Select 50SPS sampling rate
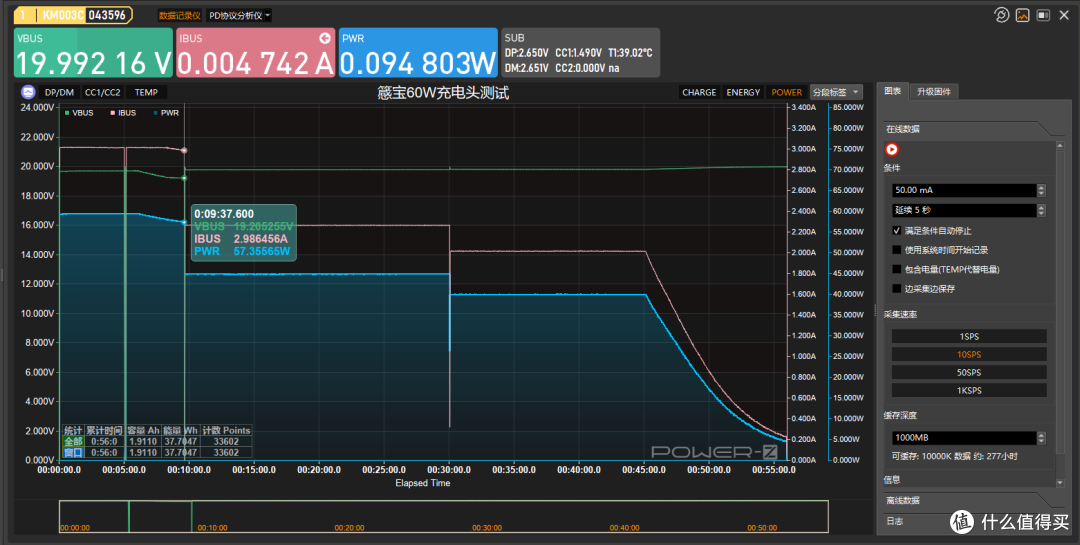The height and width of the screenshot is (545, 1080). tap(969, 372)
